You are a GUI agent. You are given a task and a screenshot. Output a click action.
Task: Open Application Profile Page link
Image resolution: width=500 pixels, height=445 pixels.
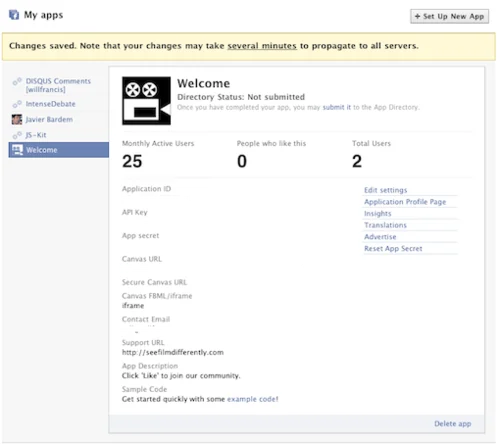(x=405, y=202)
